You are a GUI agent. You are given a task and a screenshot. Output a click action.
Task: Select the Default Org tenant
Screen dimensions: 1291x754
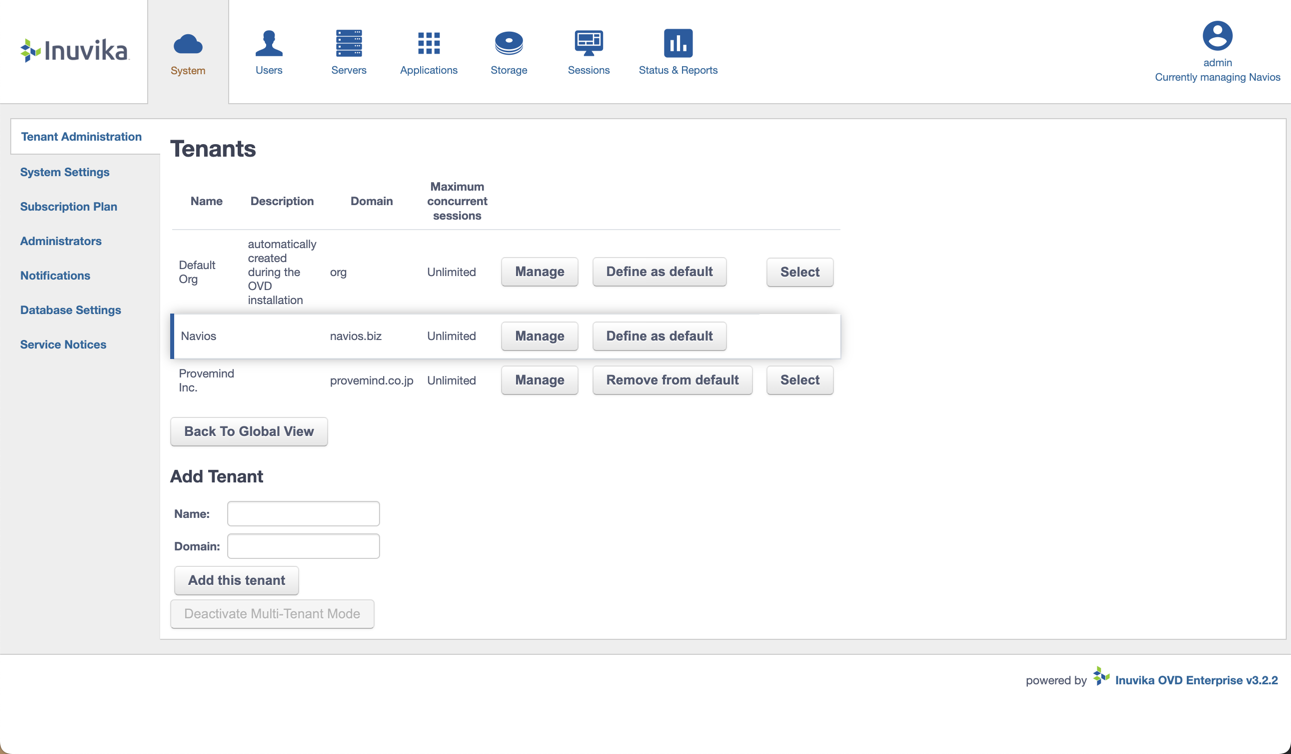coord(800,272)
